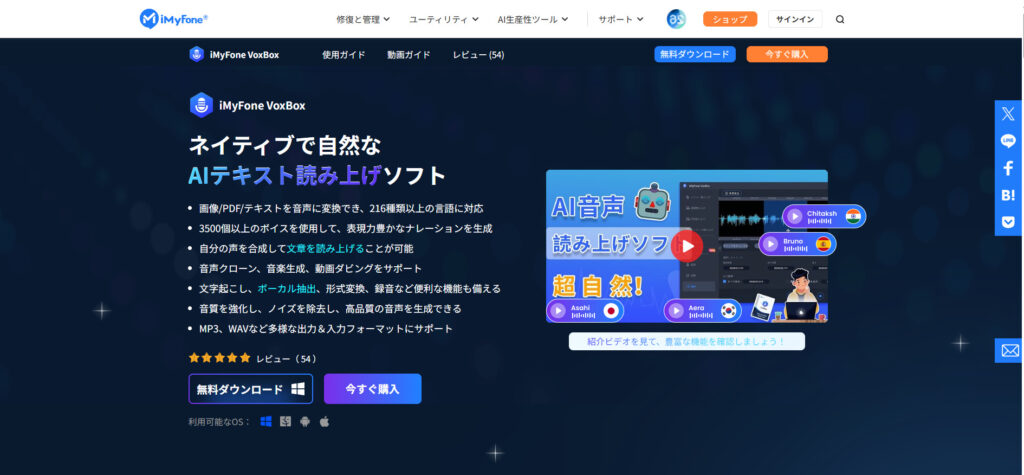This screenshot has width=1024, height=475.
Task: Click top blue 無料ダウンロード button
Action: pos(695,54)
